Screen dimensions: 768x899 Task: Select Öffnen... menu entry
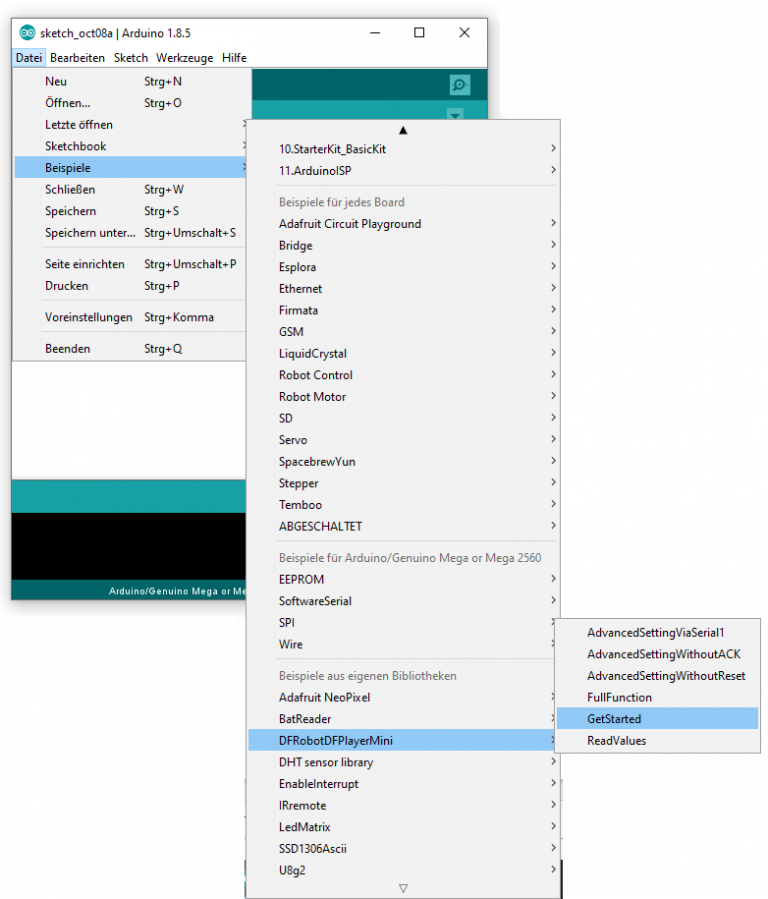click(132, 103)
